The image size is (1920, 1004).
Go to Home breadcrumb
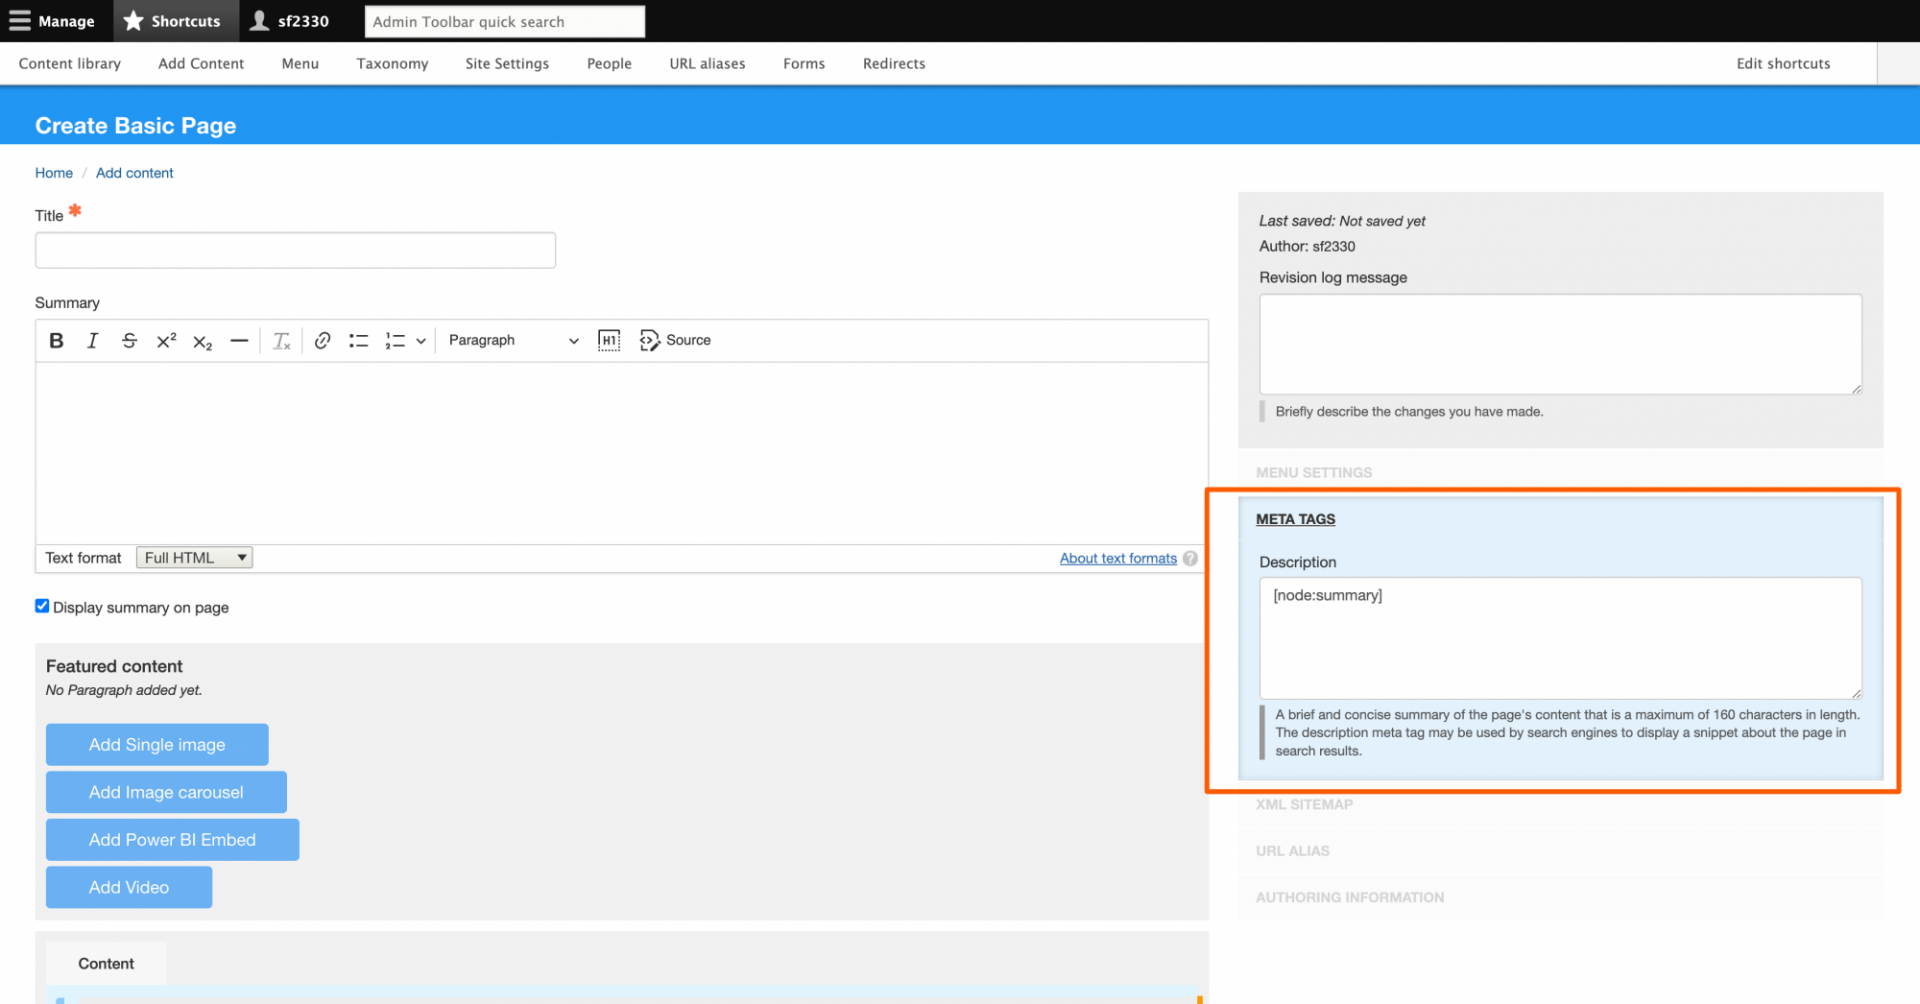(54, 173)
